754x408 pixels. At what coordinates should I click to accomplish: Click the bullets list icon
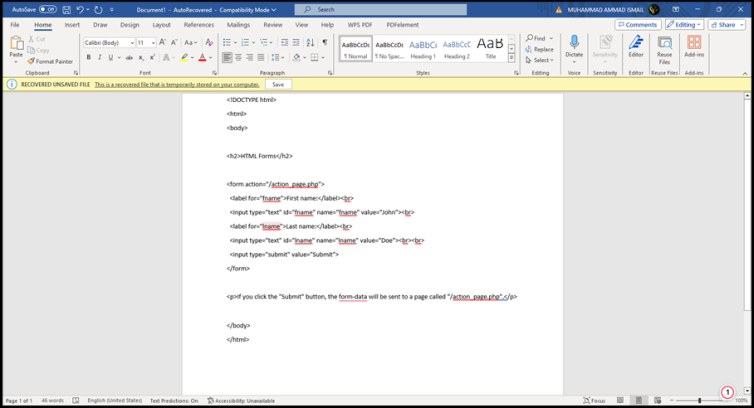[227, 43]
